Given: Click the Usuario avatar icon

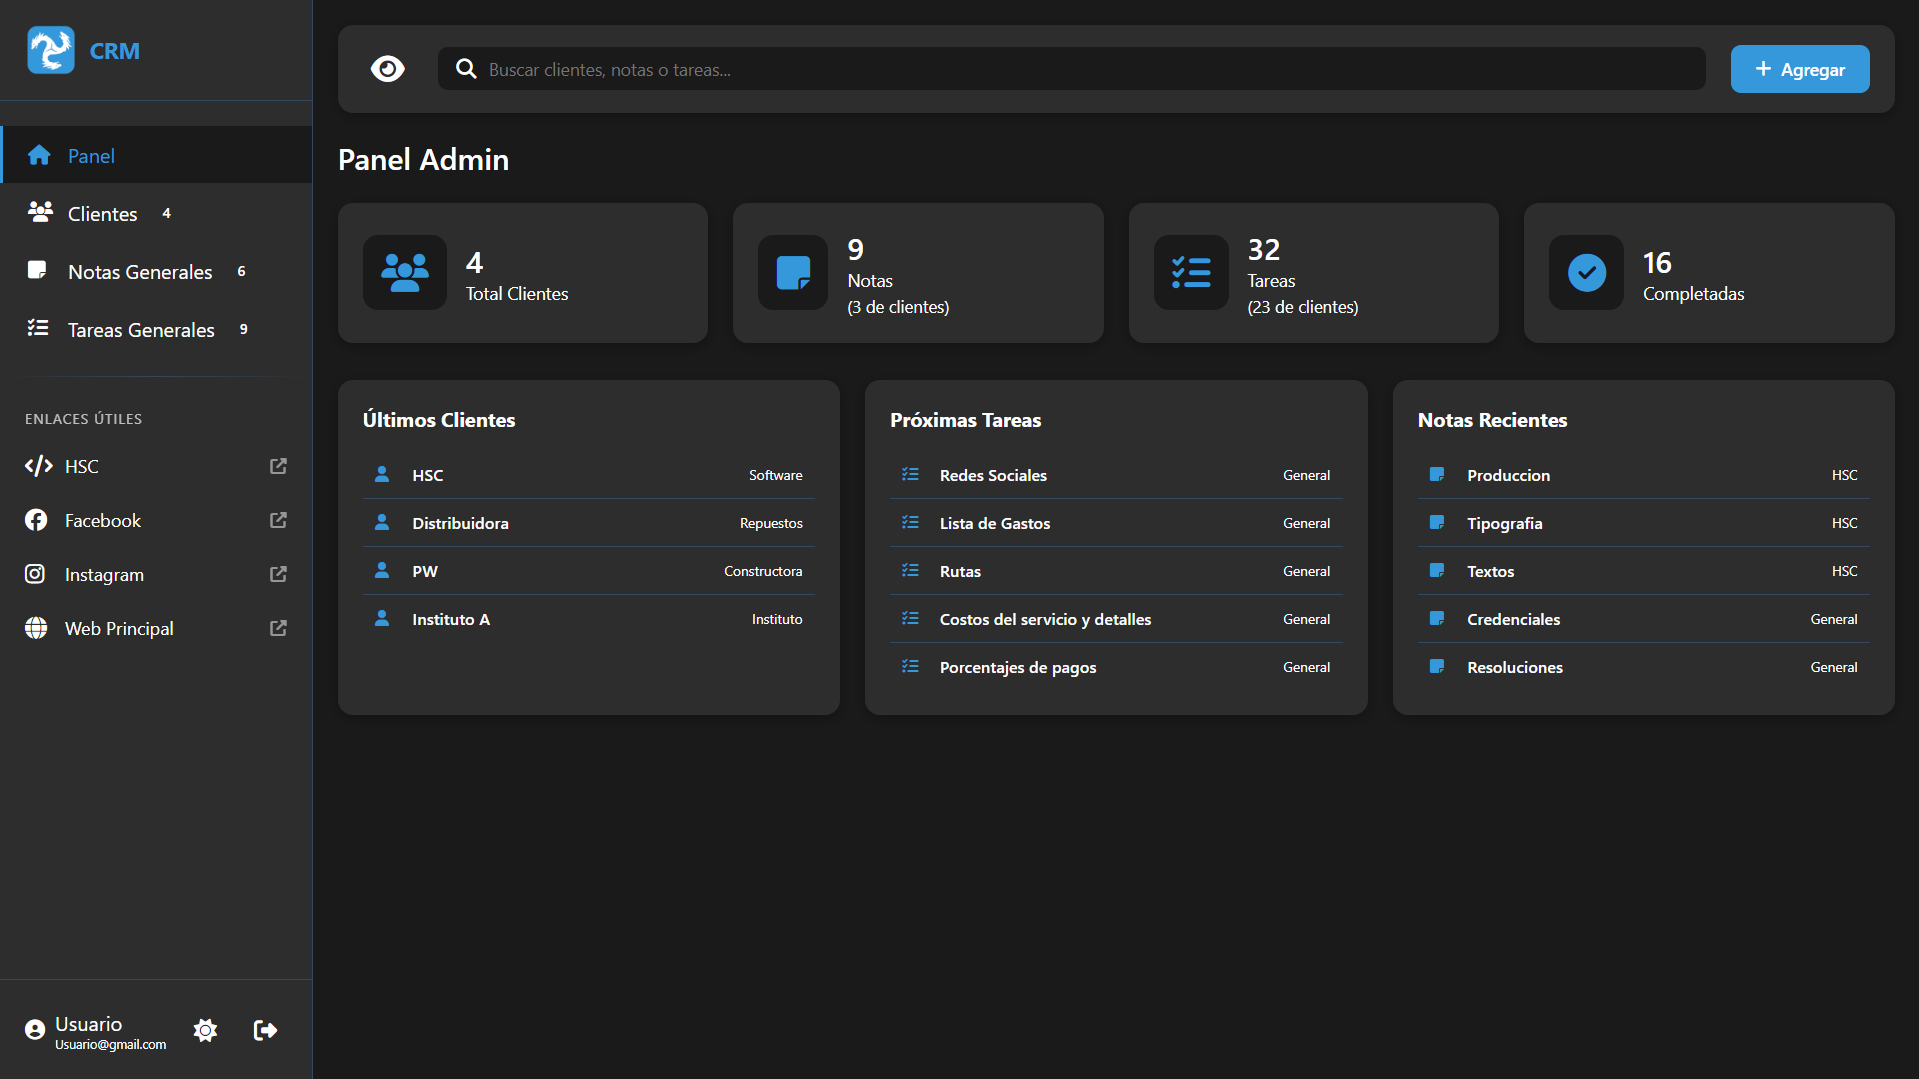Looking at the screenshot, I should pyautogui.click(x=35, y=1030).
